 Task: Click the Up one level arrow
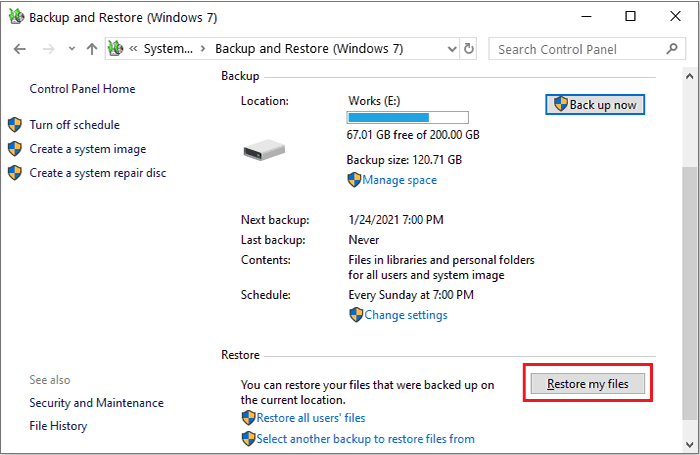click(x=92, y=49)
